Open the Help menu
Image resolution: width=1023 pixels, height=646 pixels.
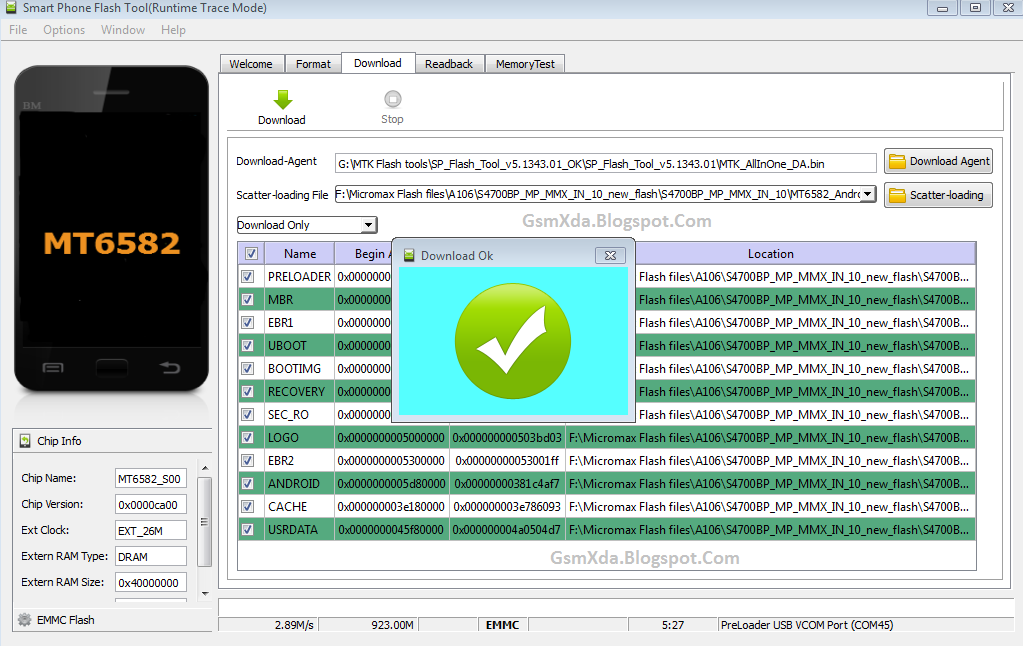(x=174, y=30)
